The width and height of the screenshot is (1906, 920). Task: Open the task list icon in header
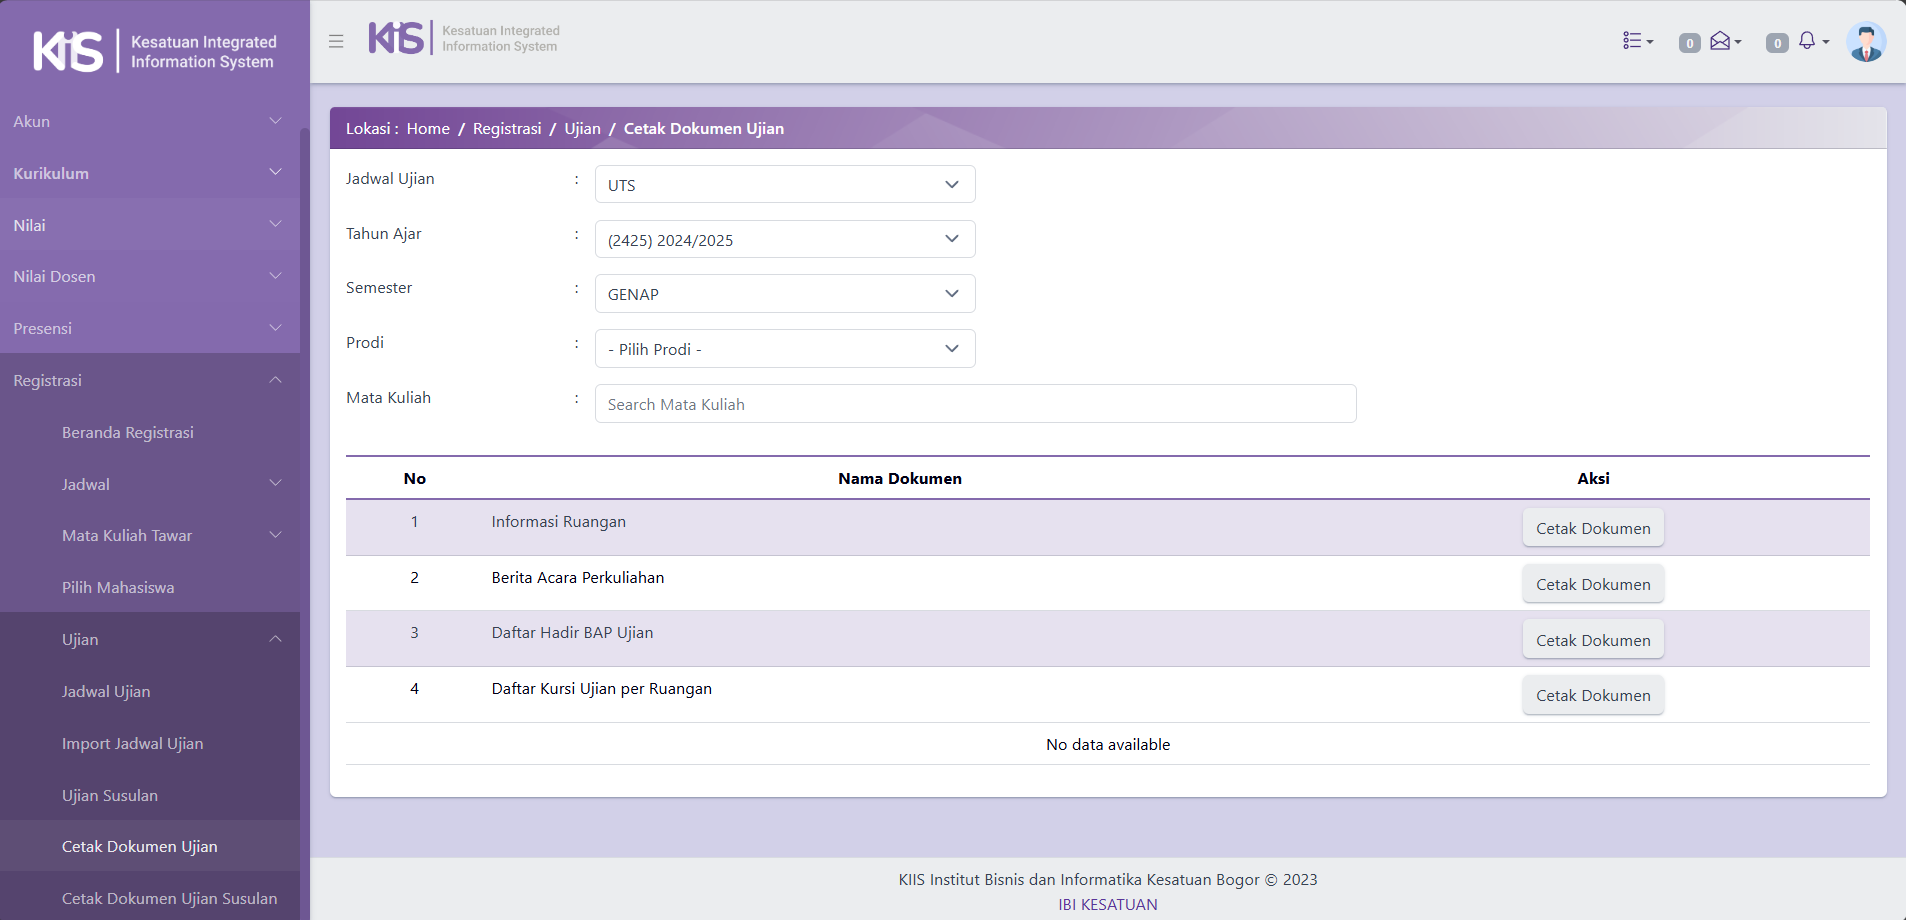point(1636,41)
